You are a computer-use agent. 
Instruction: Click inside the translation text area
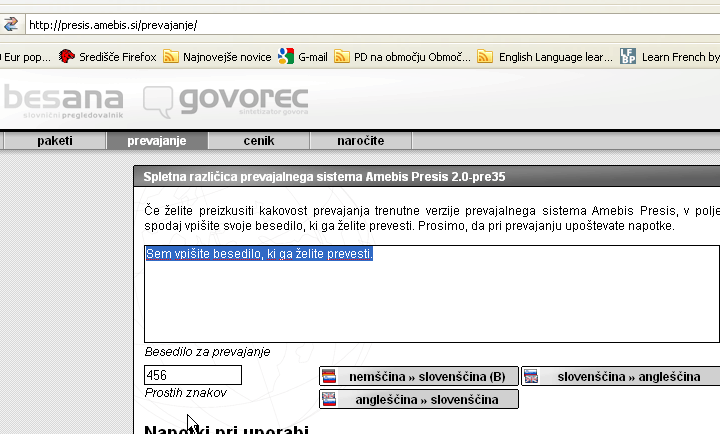click(x=432, y=294)
